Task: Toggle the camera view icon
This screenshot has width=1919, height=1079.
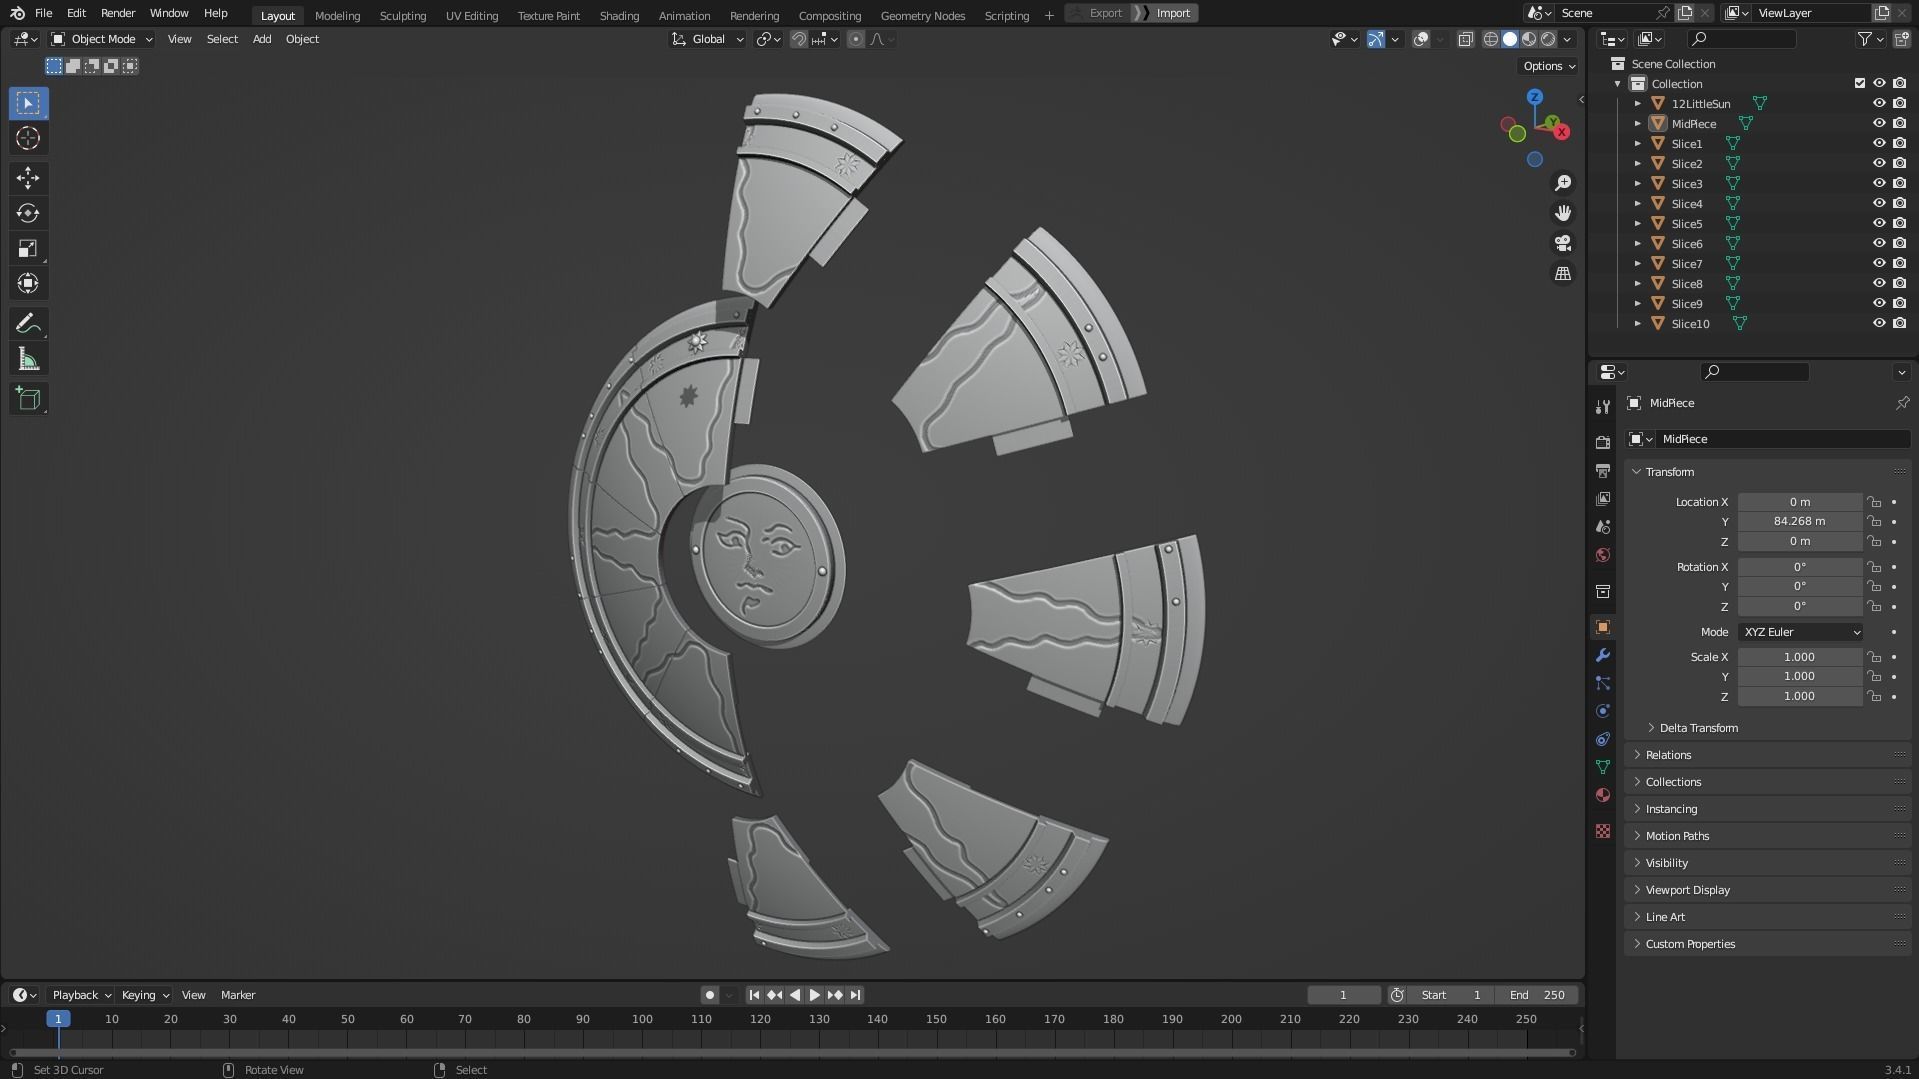Action: coord(1563,243)
